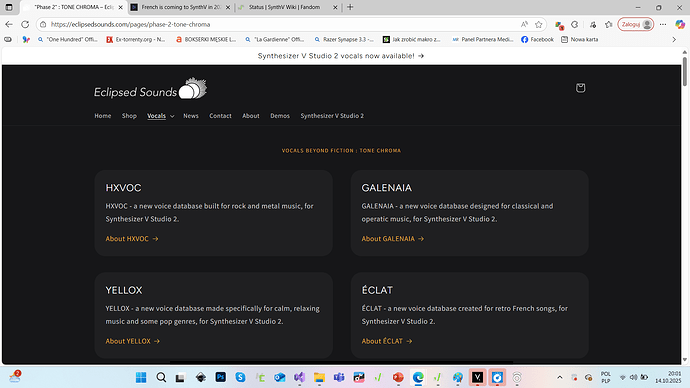Click YELLOX card heading
This screenshot has height=388, width=690.
pos(124,290)
